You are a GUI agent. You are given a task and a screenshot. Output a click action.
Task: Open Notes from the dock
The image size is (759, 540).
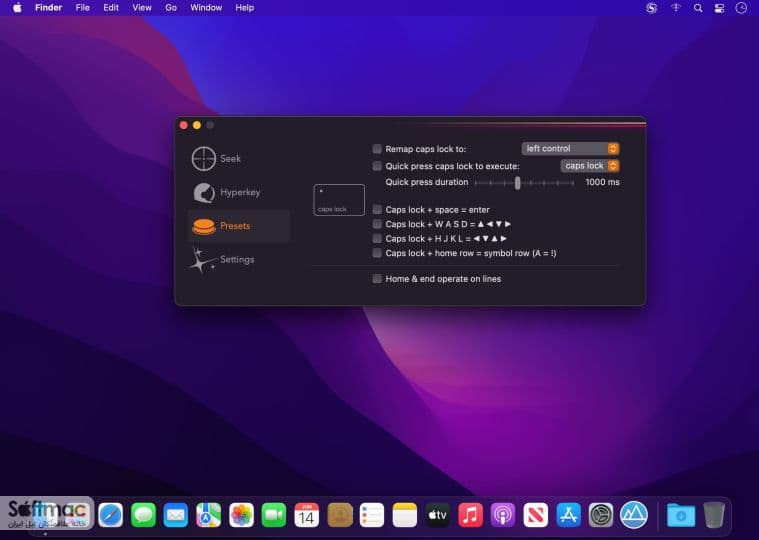coord(405,514)
